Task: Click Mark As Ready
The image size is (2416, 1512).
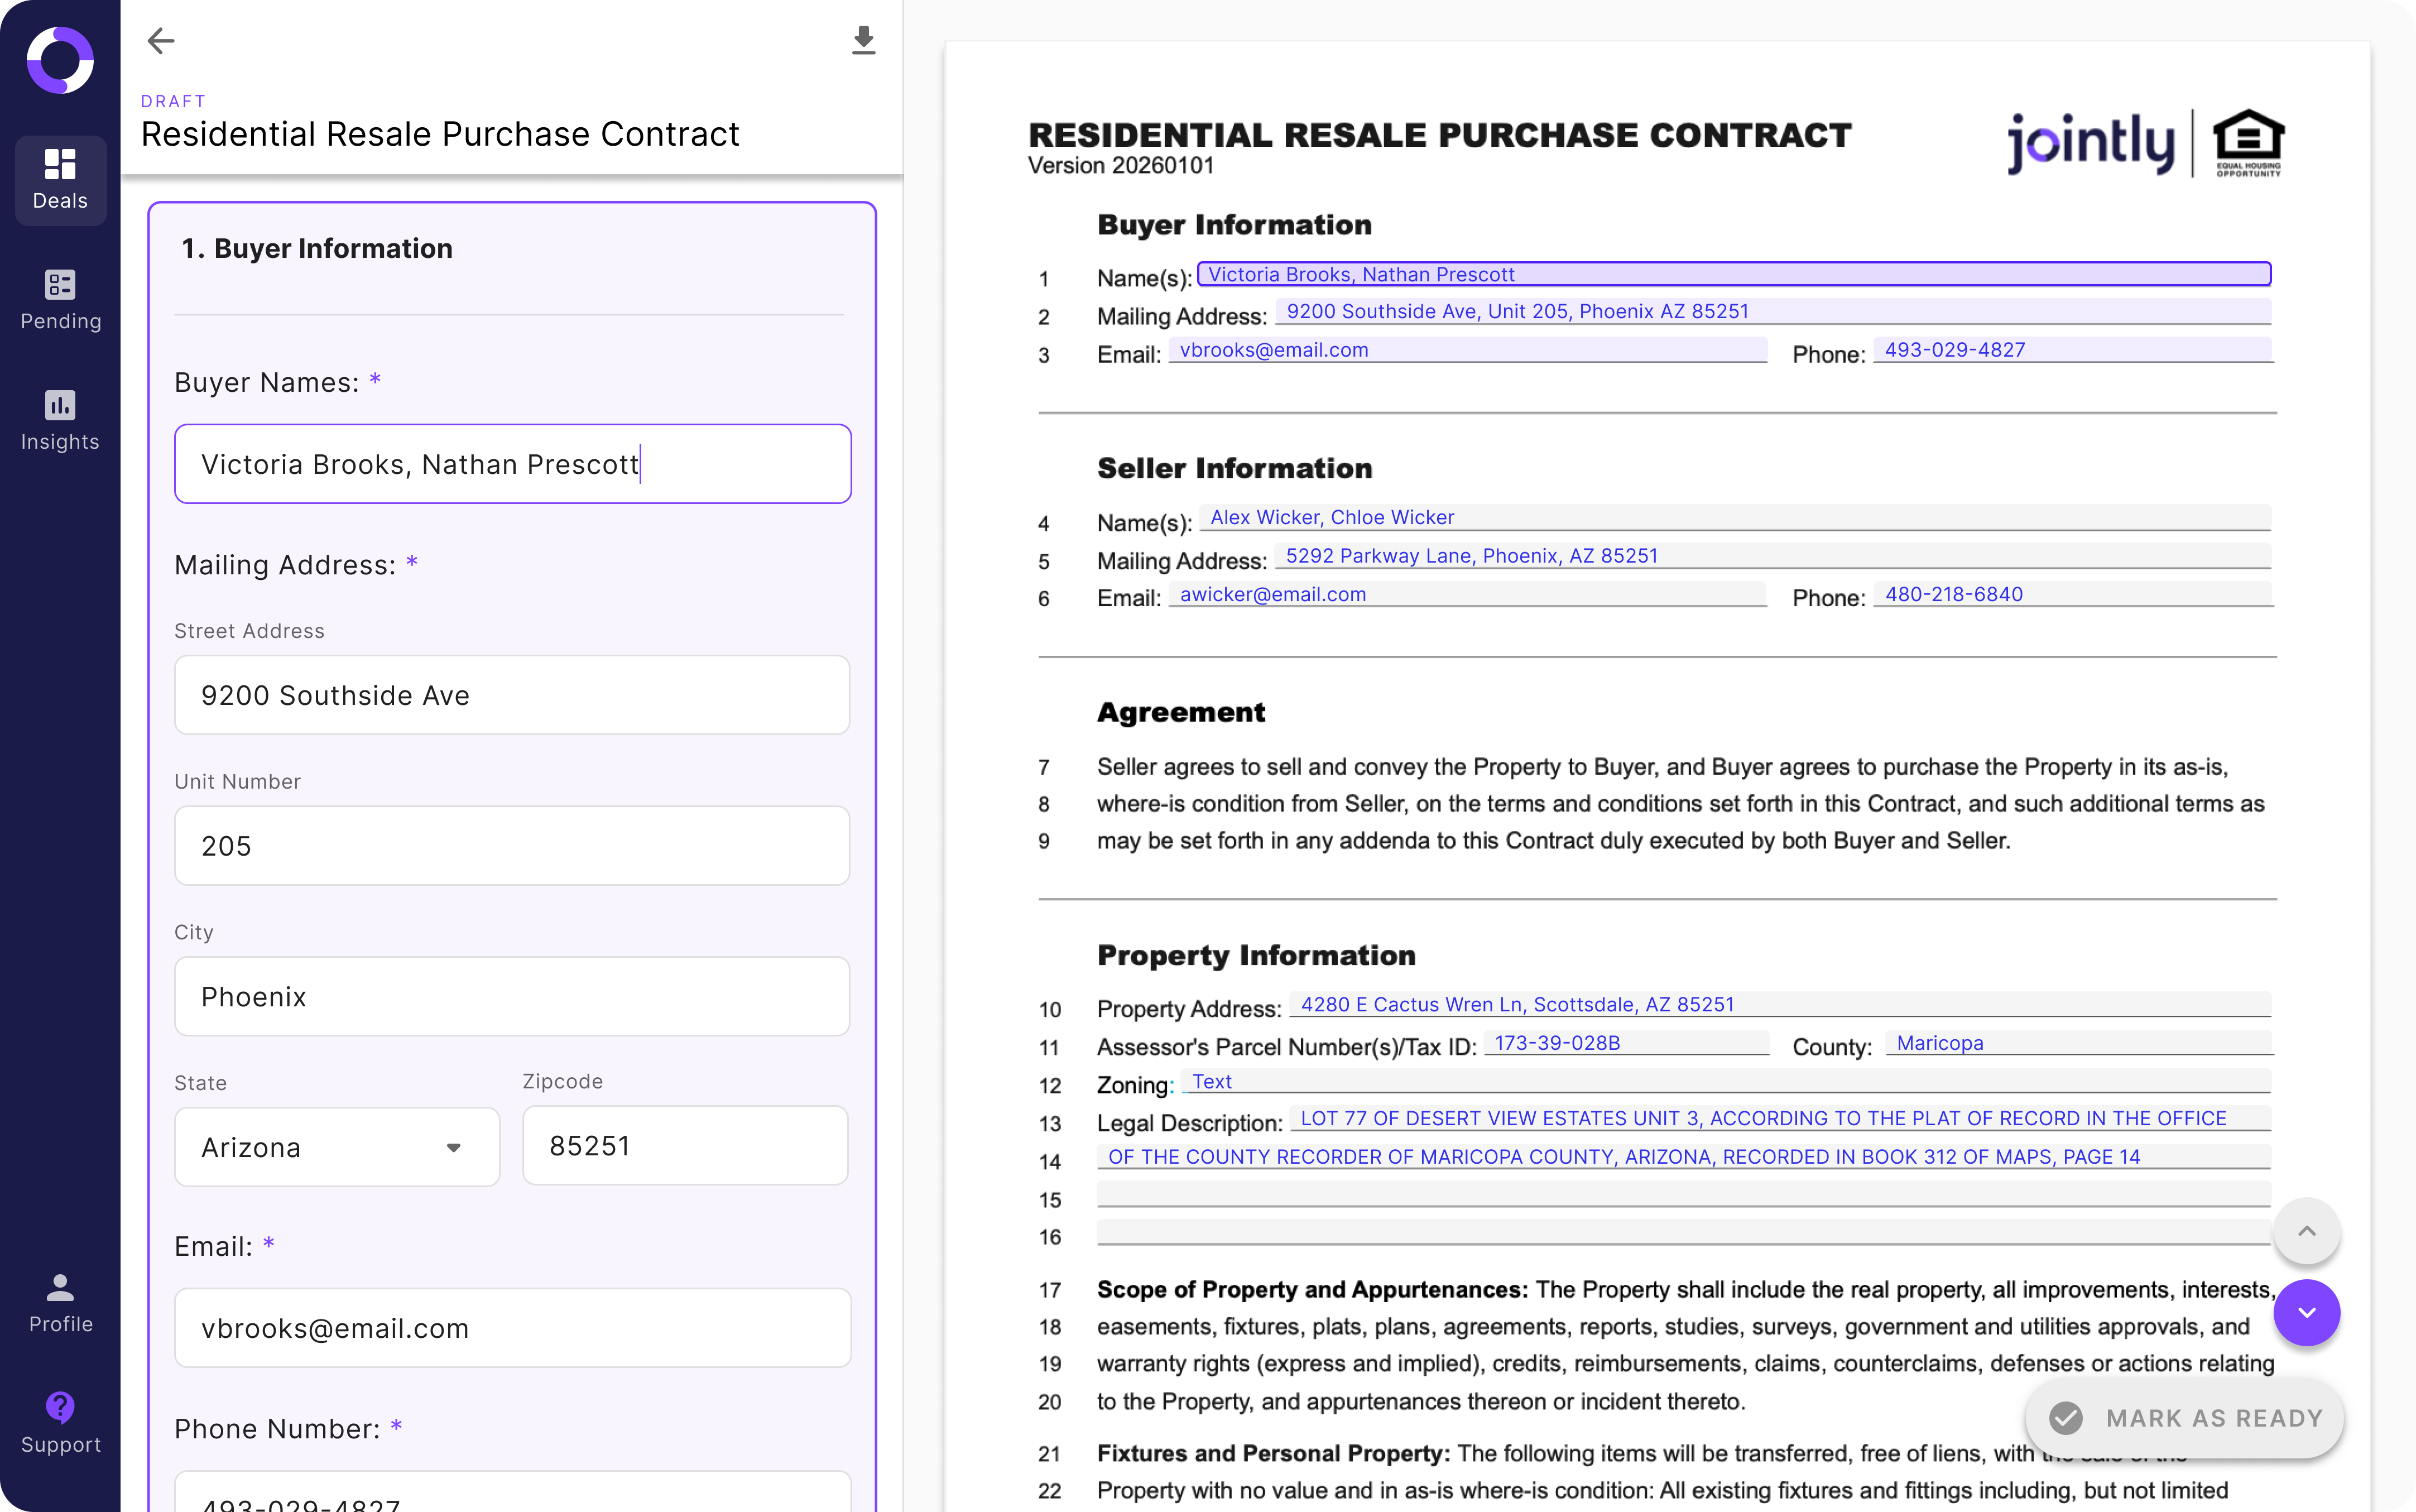Action: (2185, 1418)
